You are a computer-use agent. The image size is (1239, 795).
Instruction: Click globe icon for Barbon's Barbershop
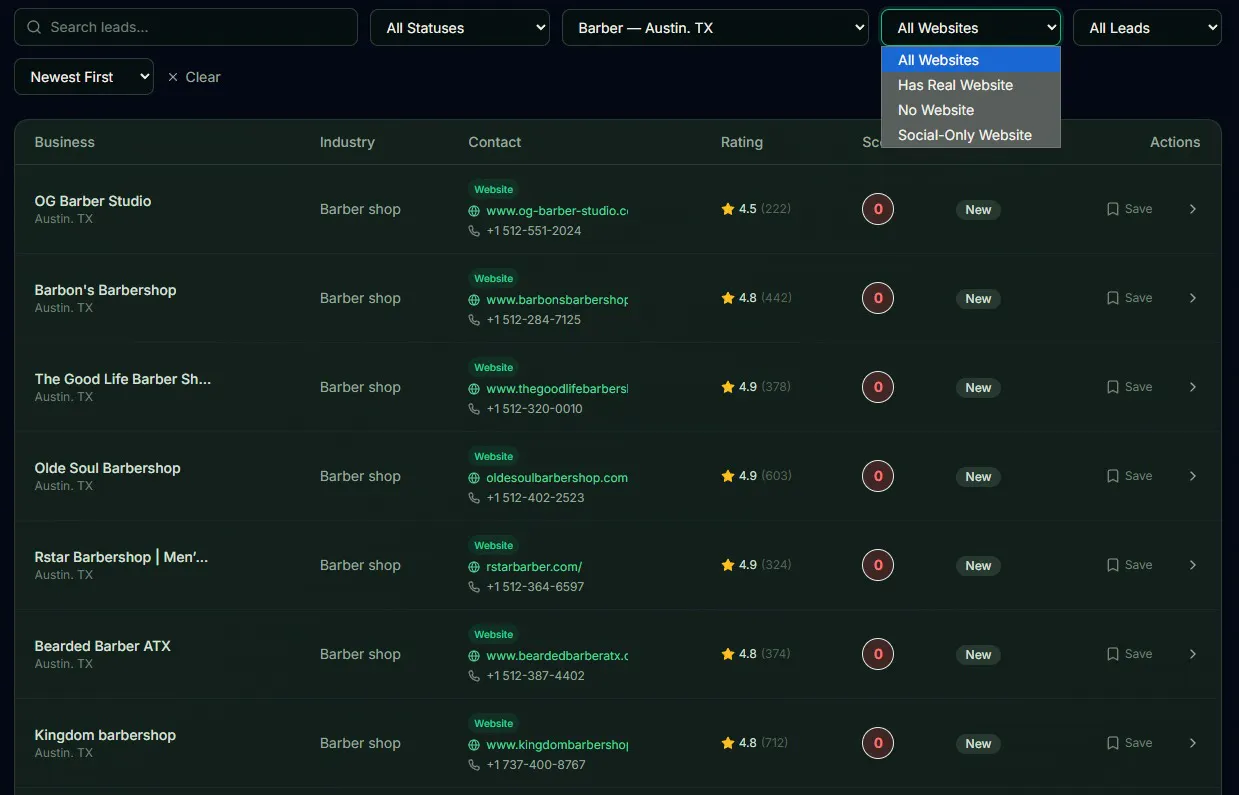tap(474, 300)
